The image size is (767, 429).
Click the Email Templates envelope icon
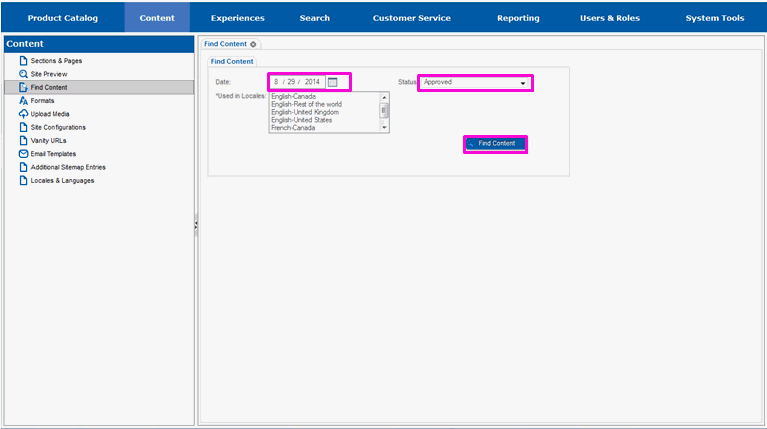click(23, 154)
